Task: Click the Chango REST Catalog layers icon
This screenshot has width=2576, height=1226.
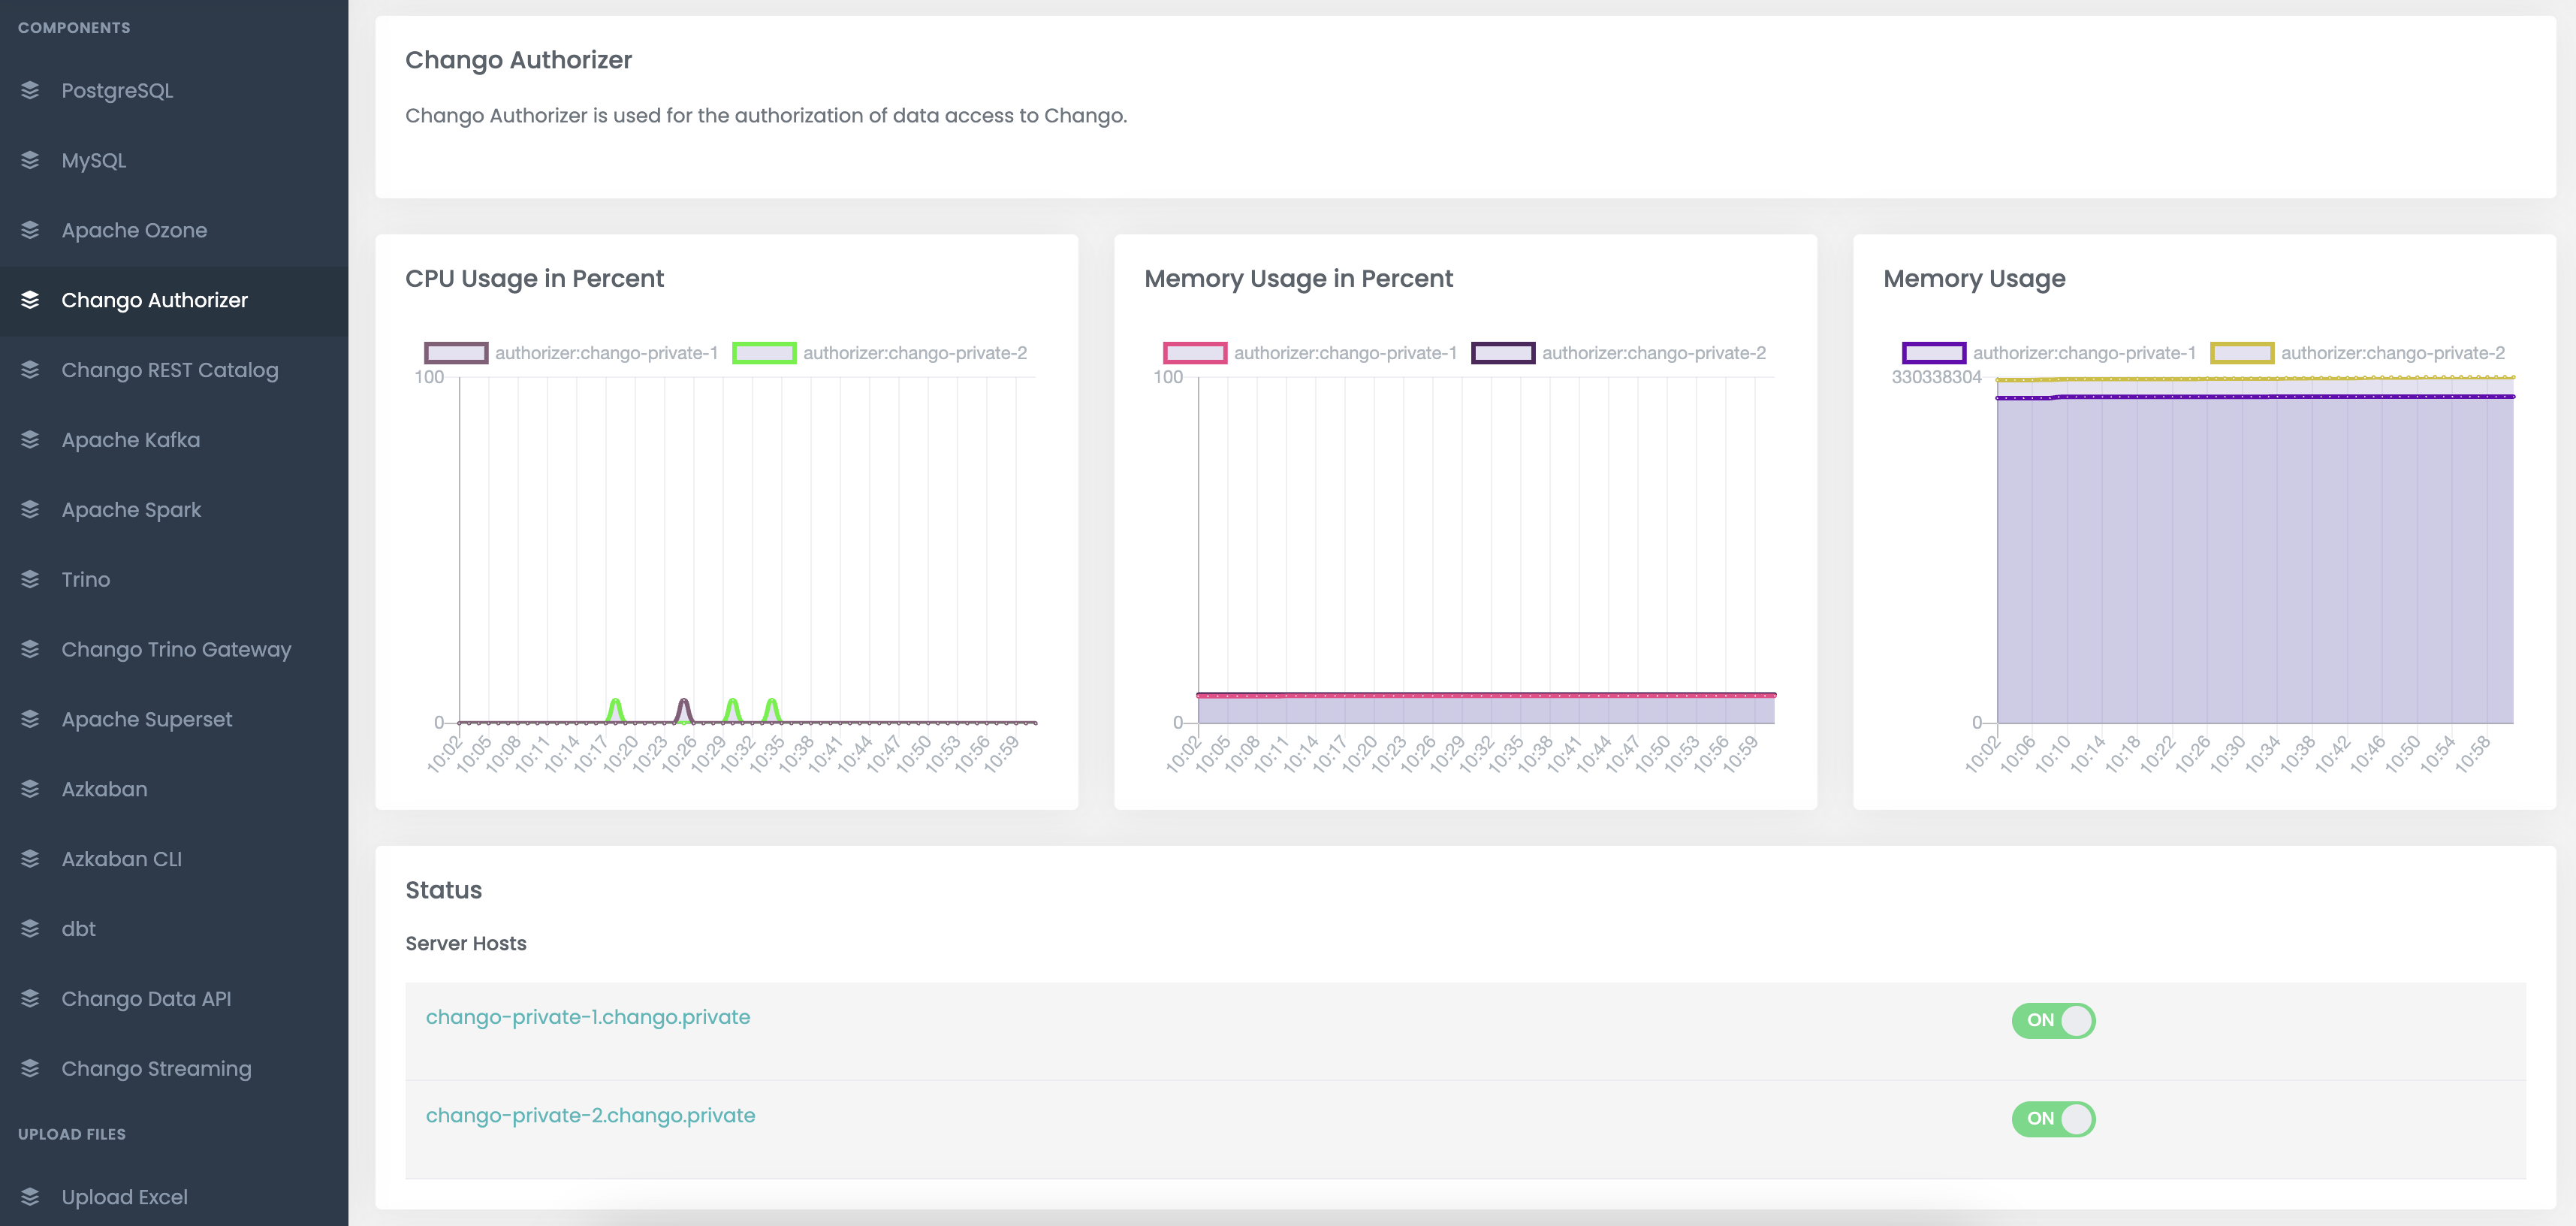Action: click(30, 370)
